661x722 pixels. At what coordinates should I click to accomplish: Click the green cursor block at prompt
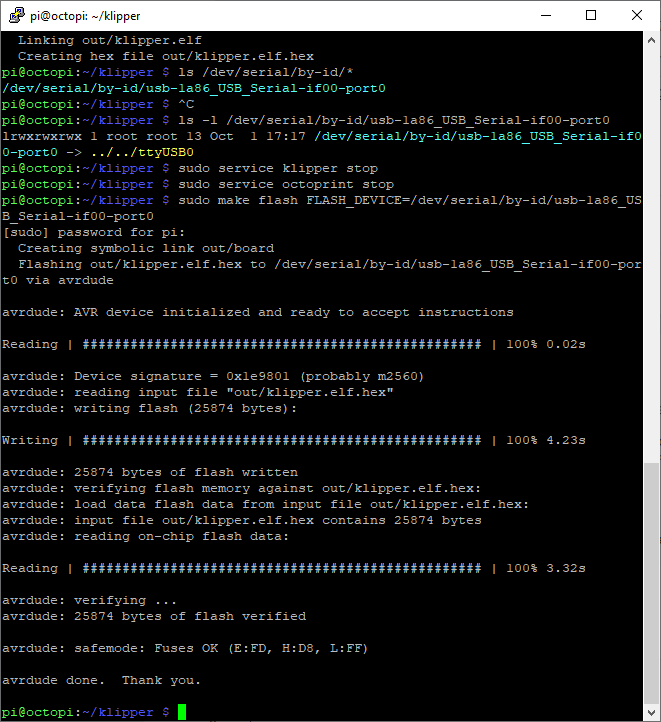click(182, 712)
